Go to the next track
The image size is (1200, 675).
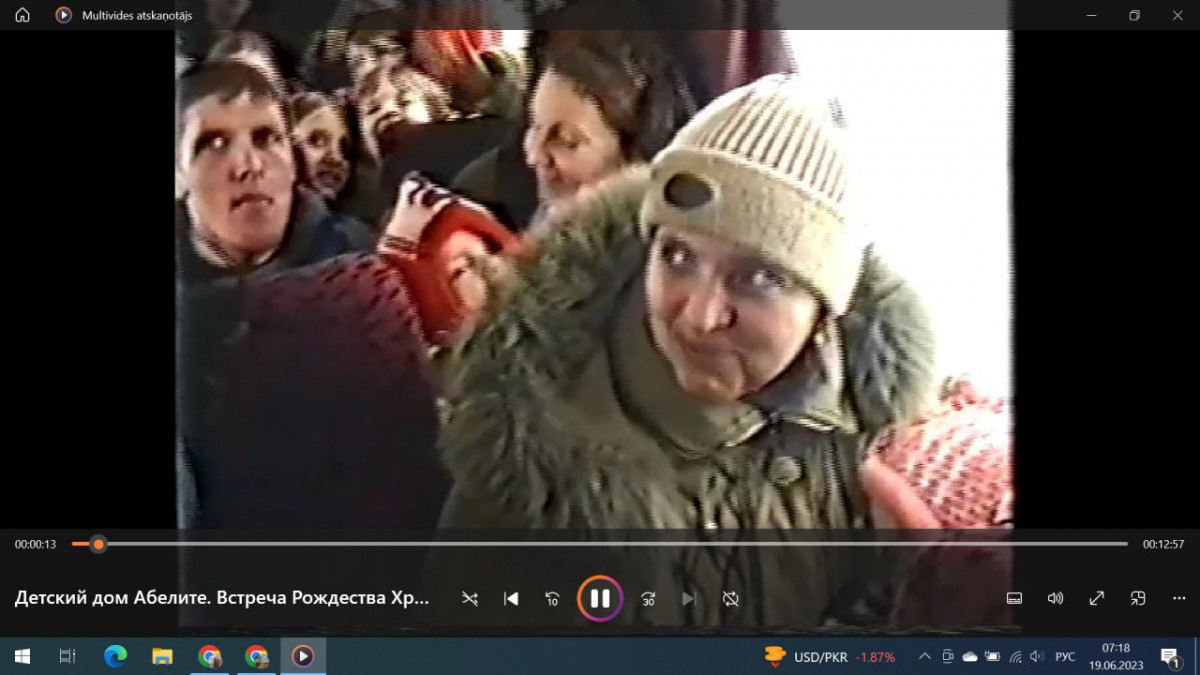pos(689,599)
